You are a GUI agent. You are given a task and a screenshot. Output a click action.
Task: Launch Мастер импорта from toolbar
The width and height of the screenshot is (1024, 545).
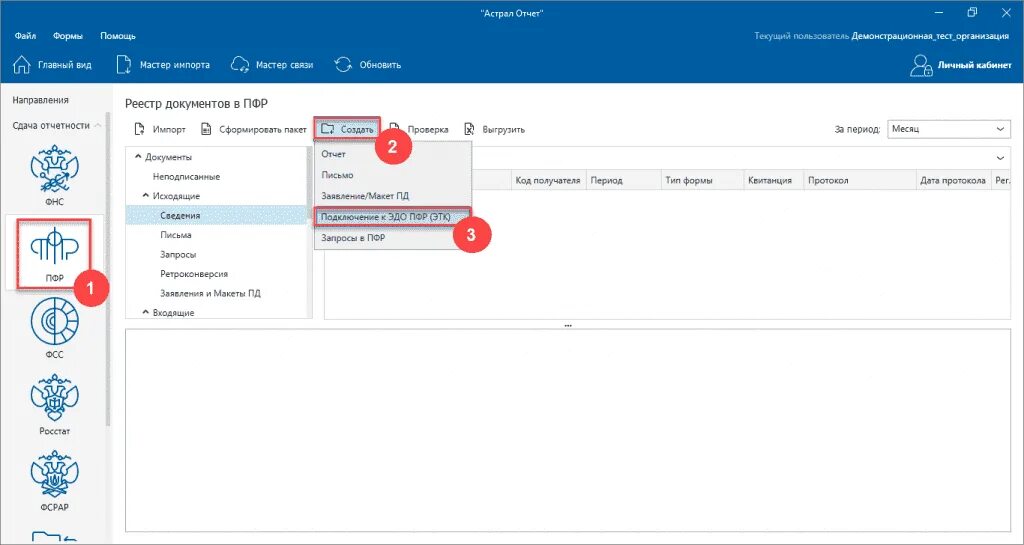(163, 65)
